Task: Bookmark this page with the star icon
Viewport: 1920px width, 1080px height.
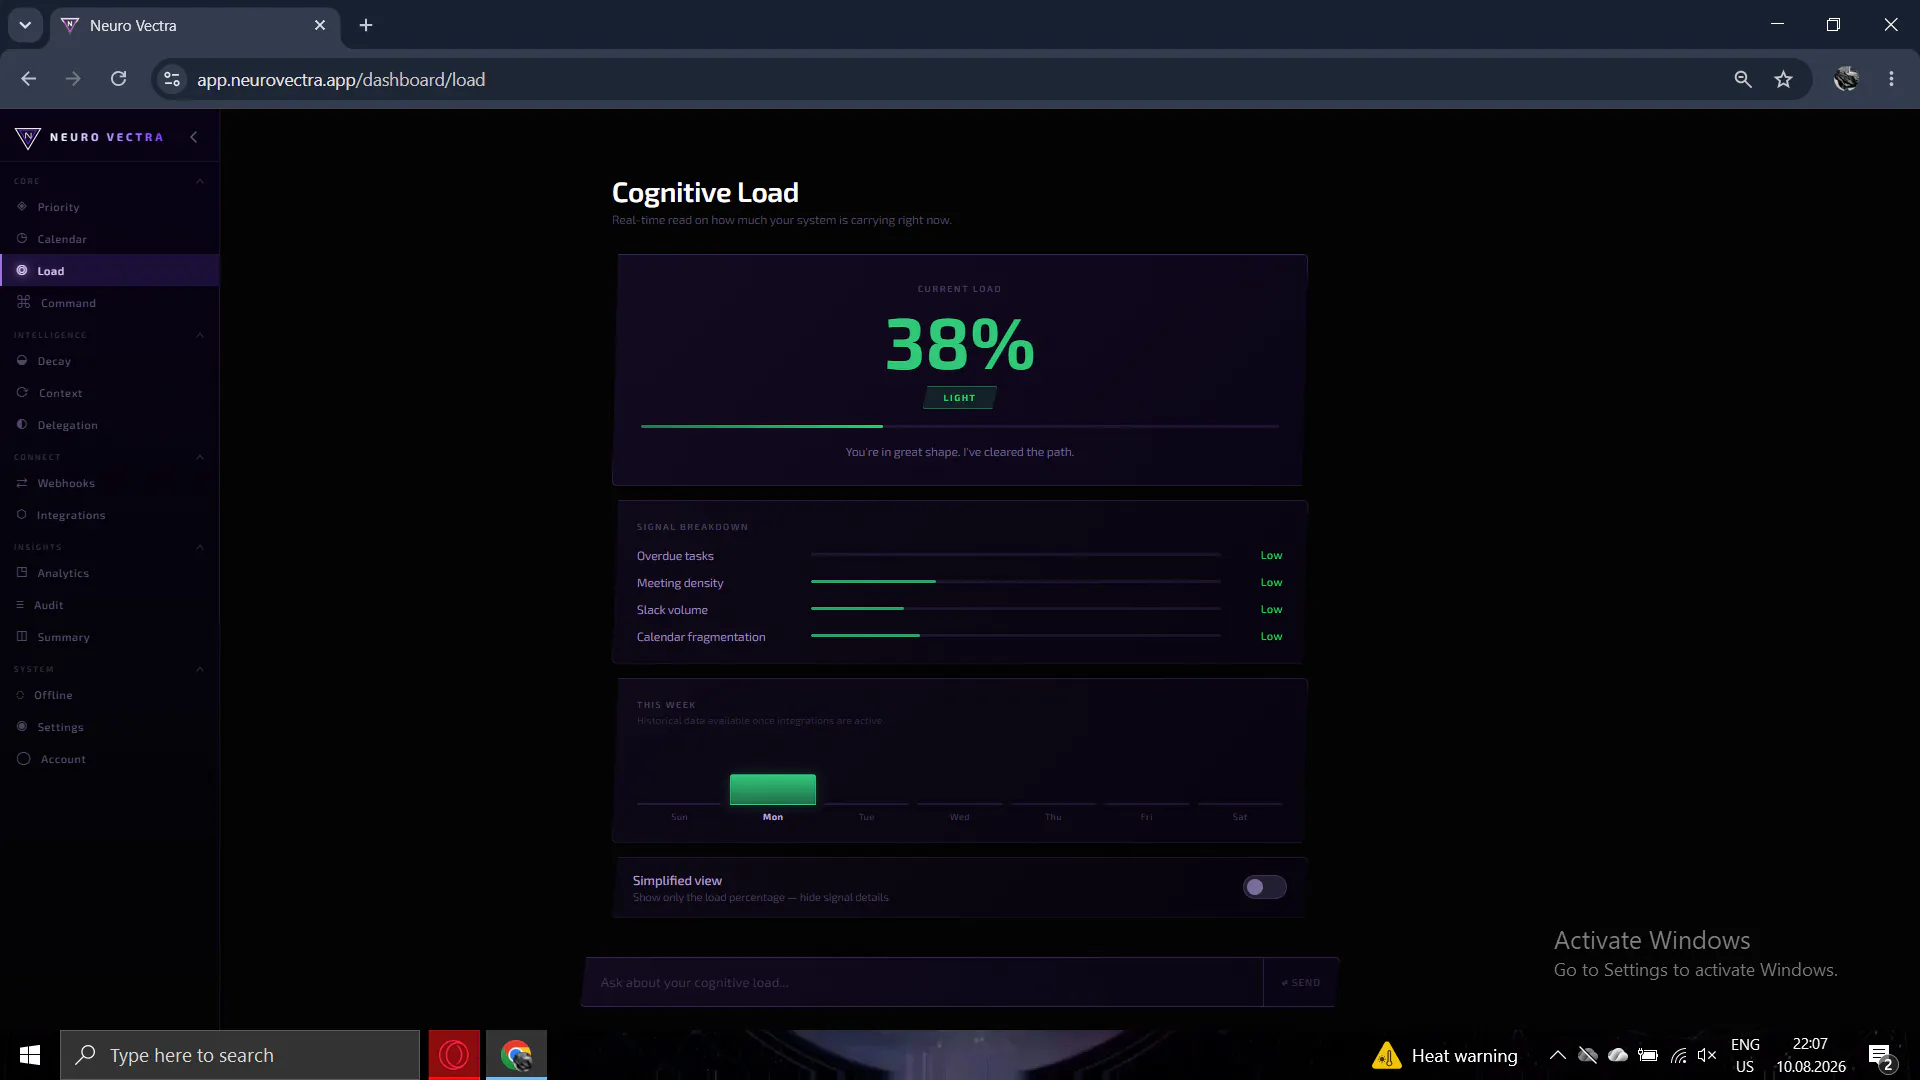Action: click(1783, 79)
